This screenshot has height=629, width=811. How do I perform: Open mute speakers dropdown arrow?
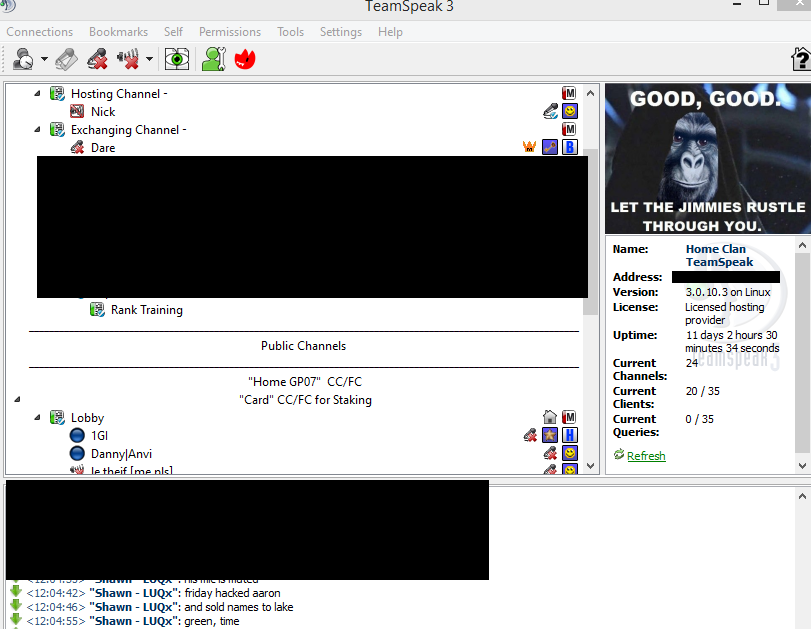(149, 59)
